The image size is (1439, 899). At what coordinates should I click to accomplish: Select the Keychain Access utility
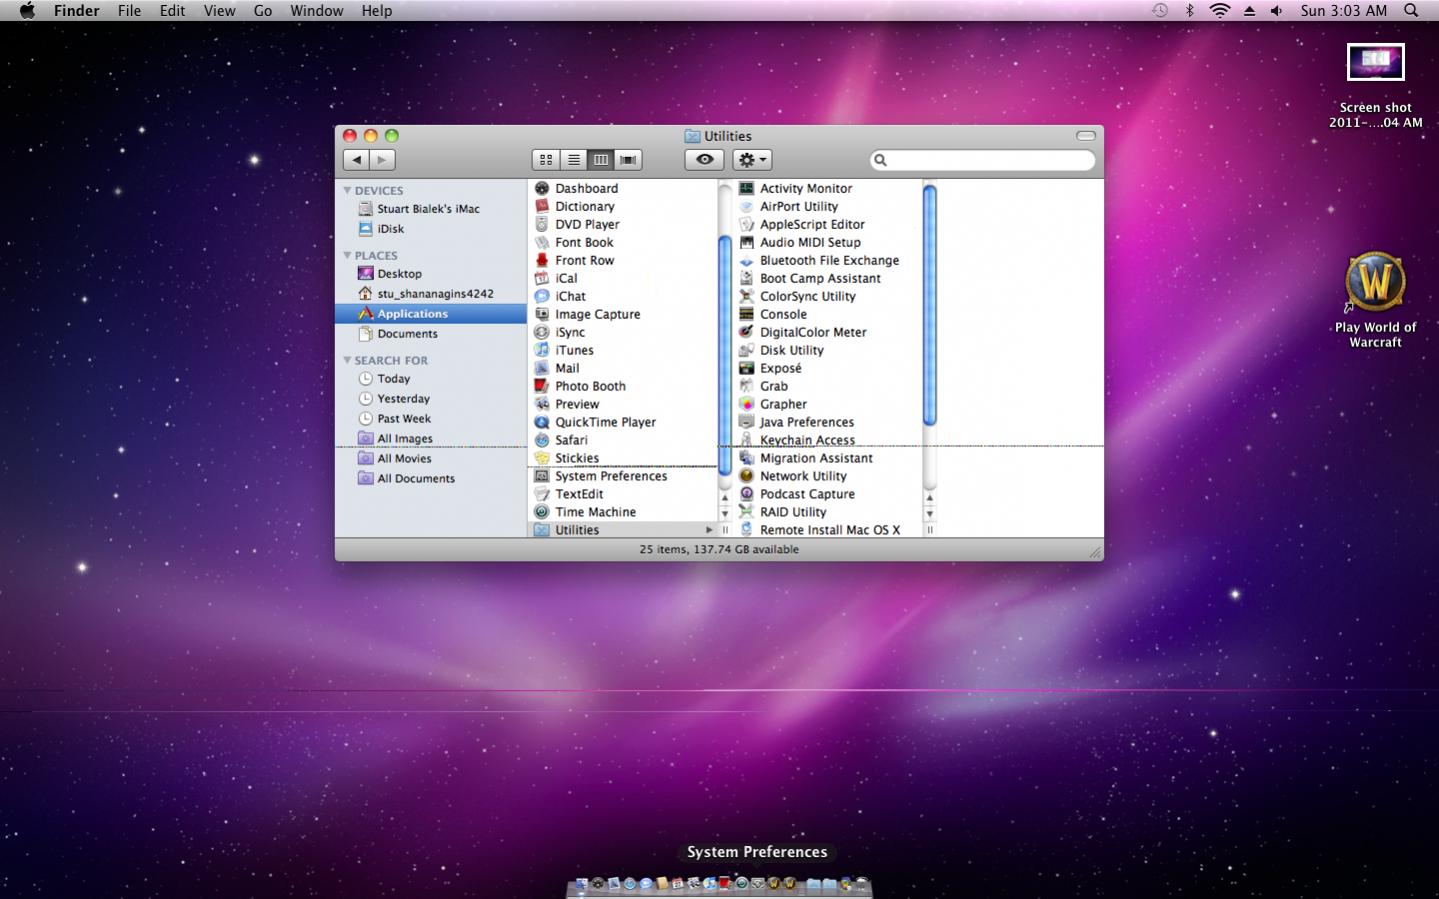tap(807, 440)
